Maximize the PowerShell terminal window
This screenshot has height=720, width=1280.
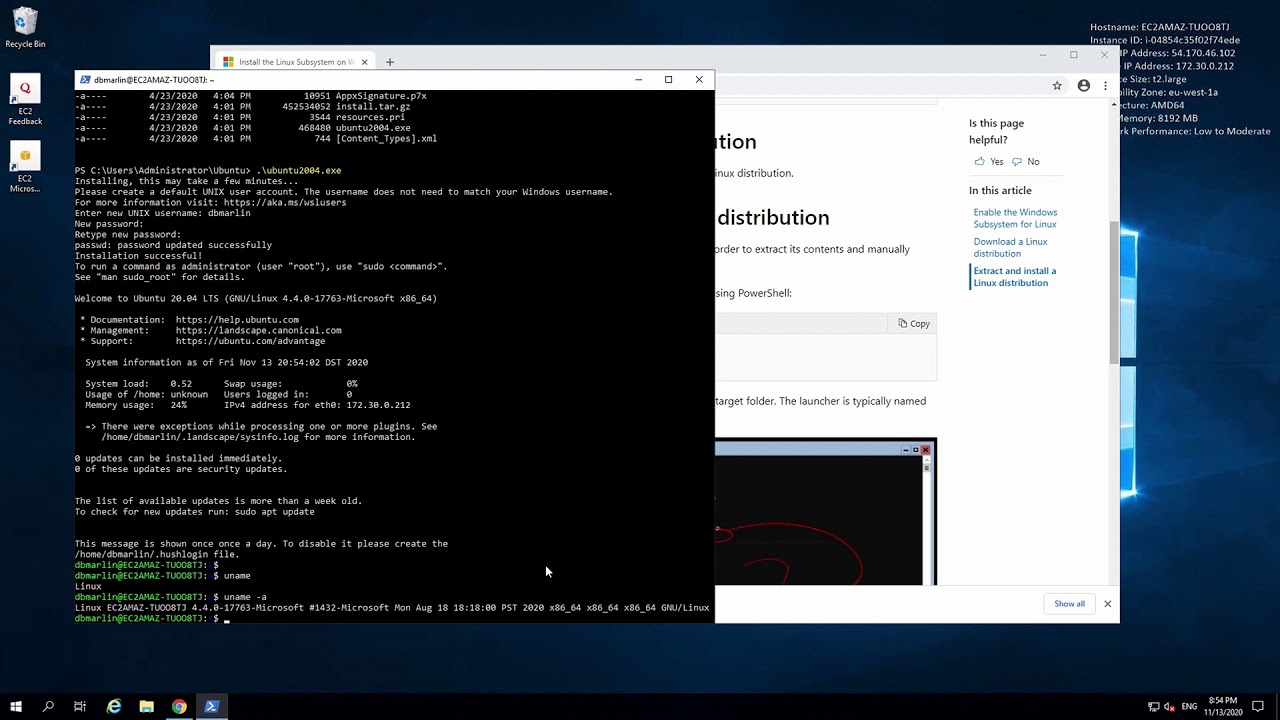pos(668,80)
